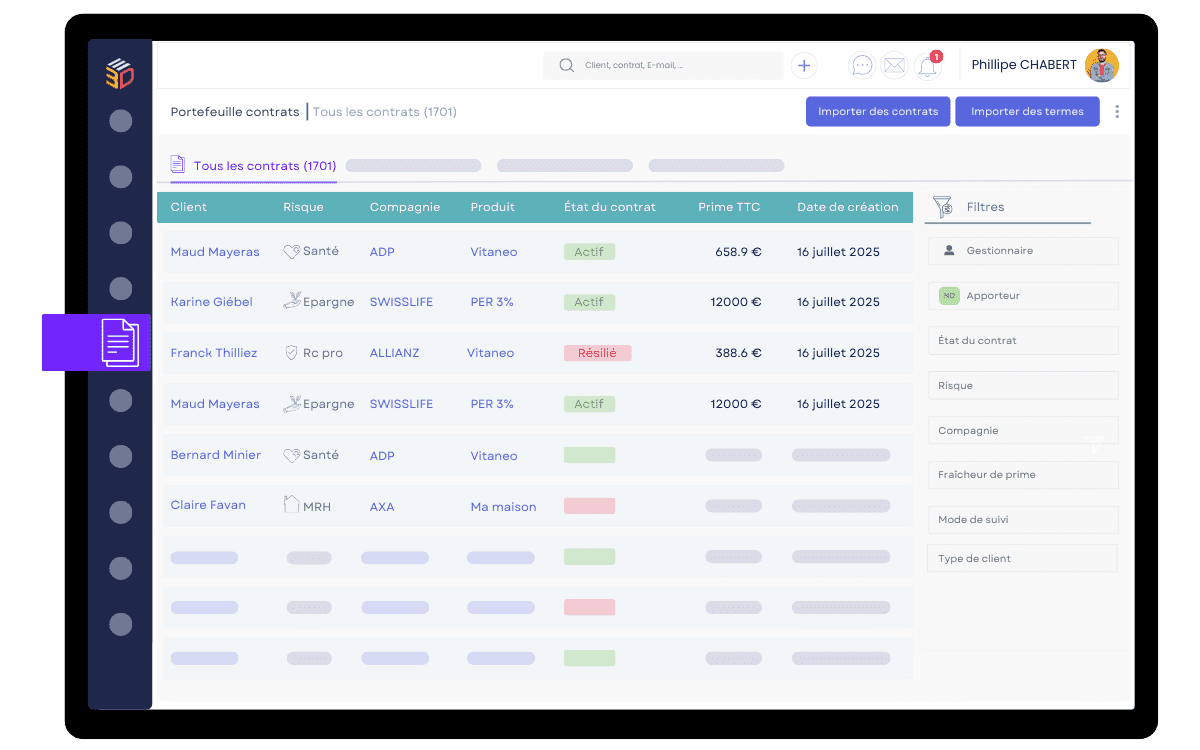Viewport: 1200px width, 750px height.
Task: Click the Importer des termes button
Action: [1026, 112]
